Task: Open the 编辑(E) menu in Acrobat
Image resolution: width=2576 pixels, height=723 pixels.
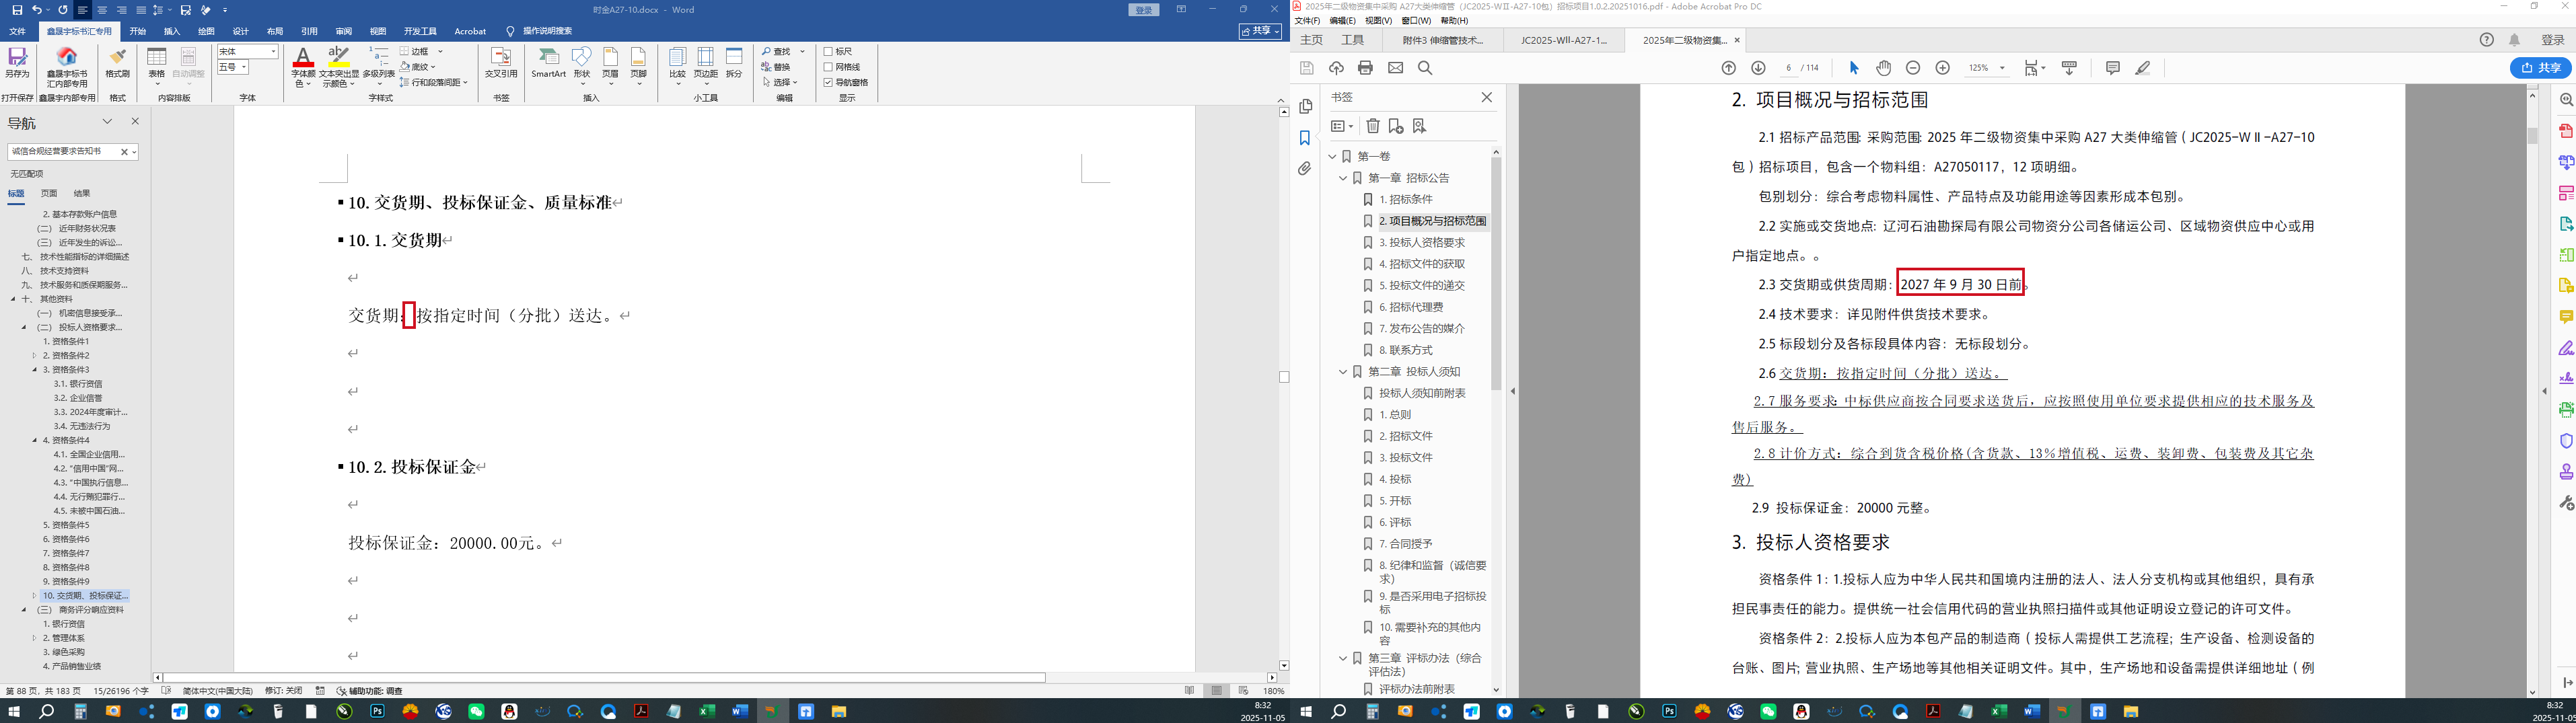Action: click(1342, 21)
